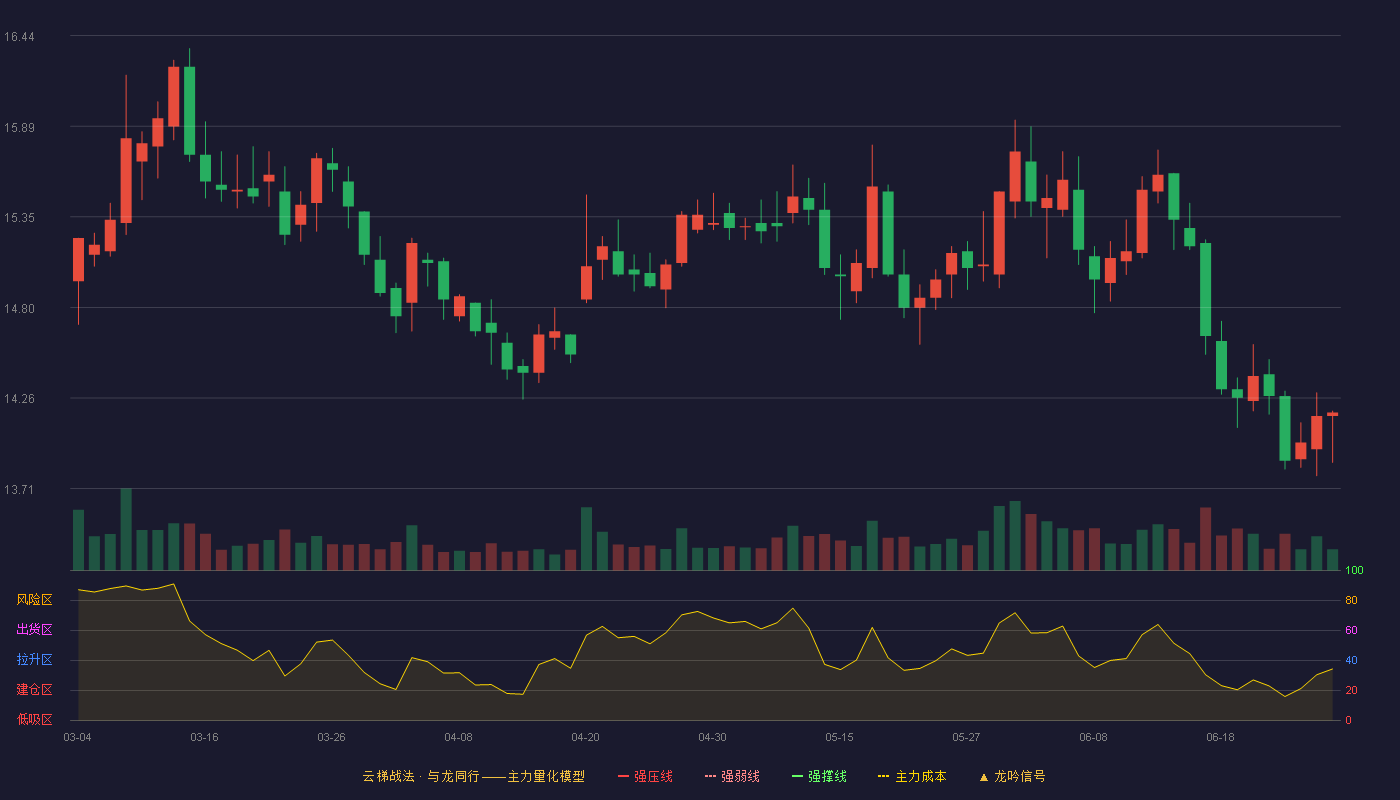Toggle the 主力成本 legend series
This screenshot has height=800, width=1400.
(912, 776)
